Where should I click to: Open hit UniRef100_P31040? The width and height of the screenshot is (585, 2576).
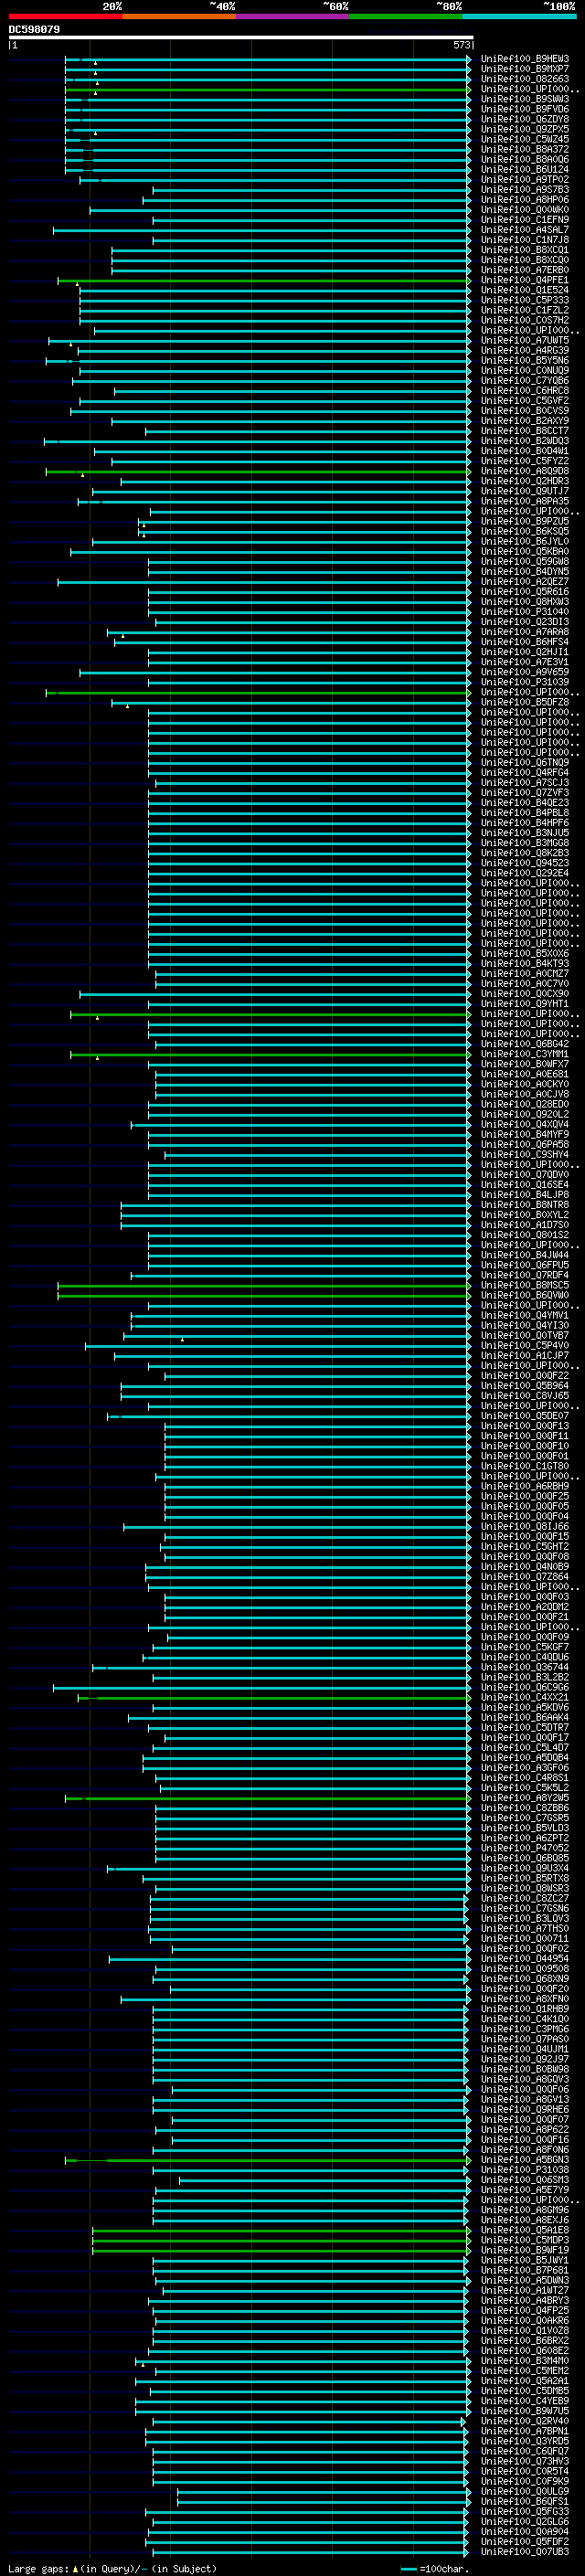click(525, 612)
